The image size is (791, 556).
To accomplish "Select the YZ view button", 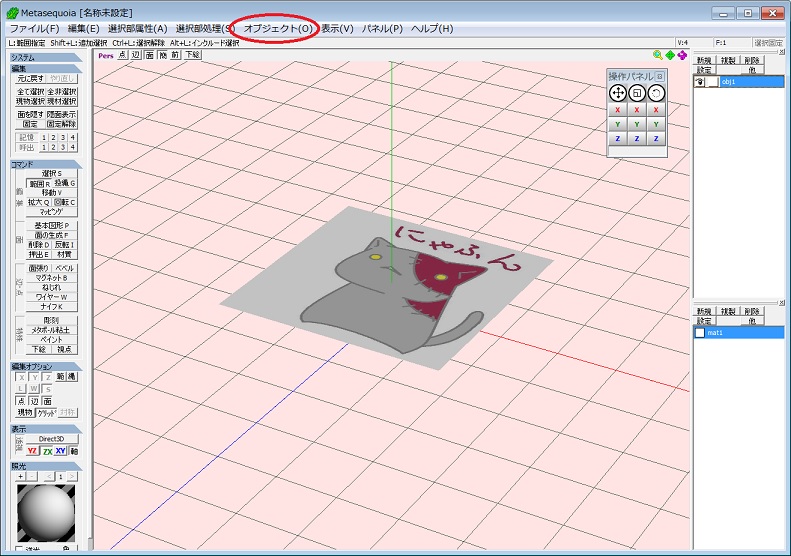I will [x=32, y=451].
